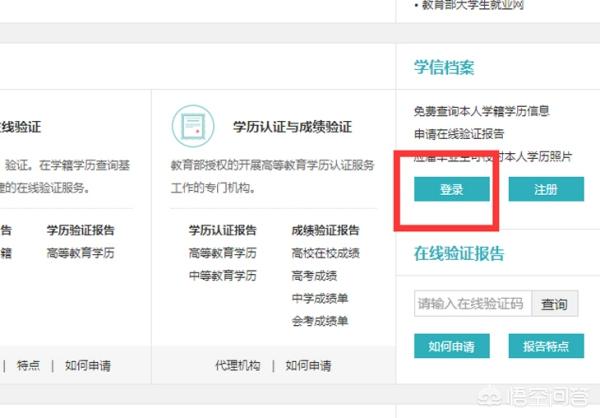Open 高校在校成绩 link
Viewport: 600px width, 418px height.
[x=325, y=253]
